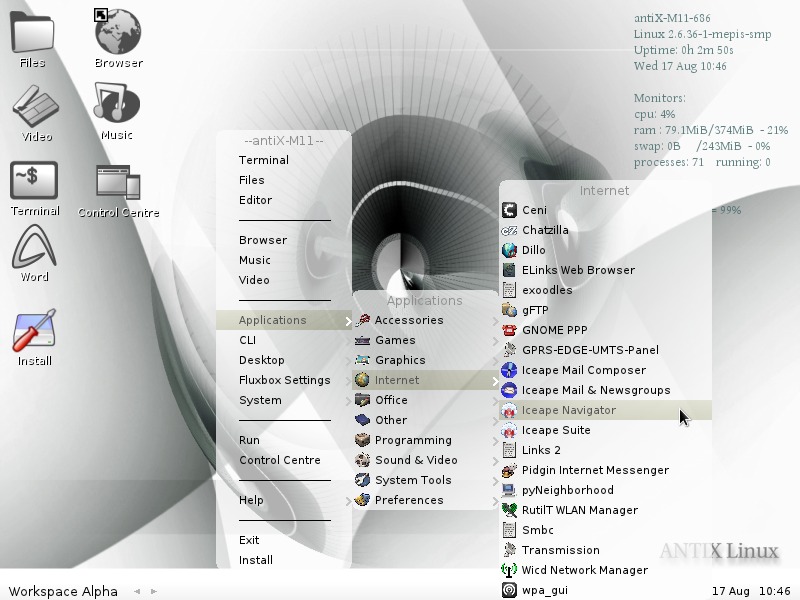Expand the Accessories submenu
This screenshot has width=800, height=600.
pyautogui.click(x=426, y=320)
